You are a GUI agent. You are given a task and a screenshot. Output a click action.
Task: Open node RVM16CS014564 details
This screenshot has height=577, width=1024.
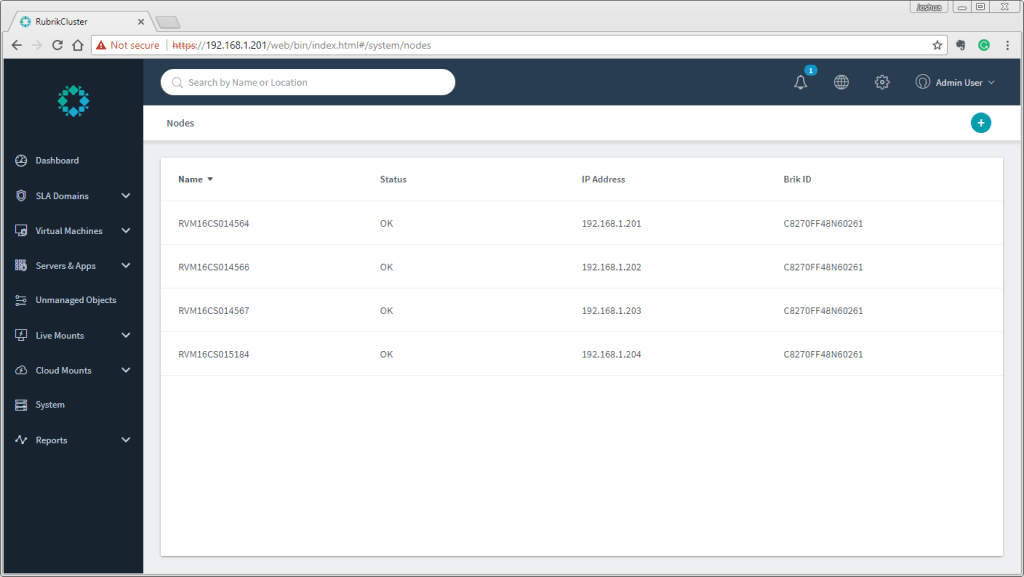pos(213,223)
